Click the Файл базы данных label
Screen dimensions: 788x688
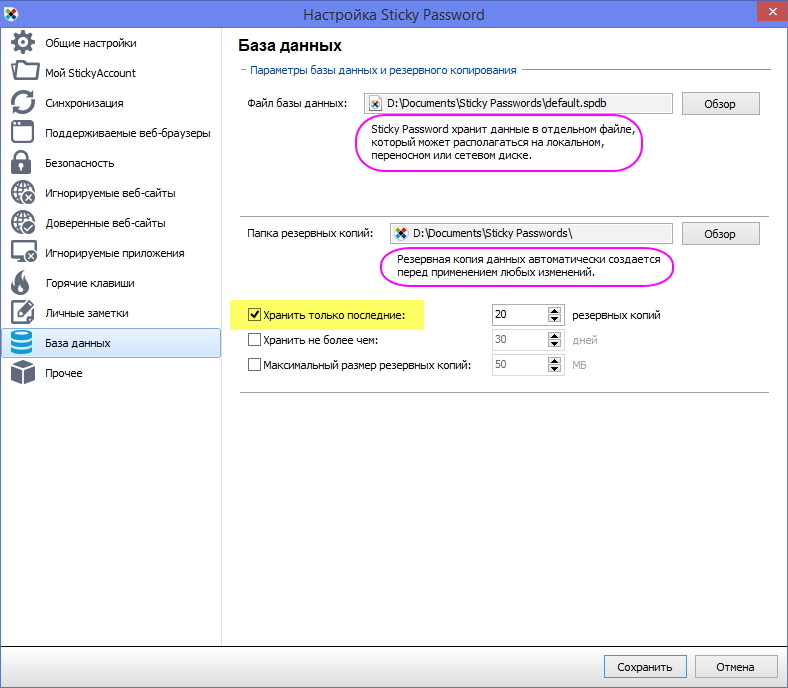click(x=297, y=104)
